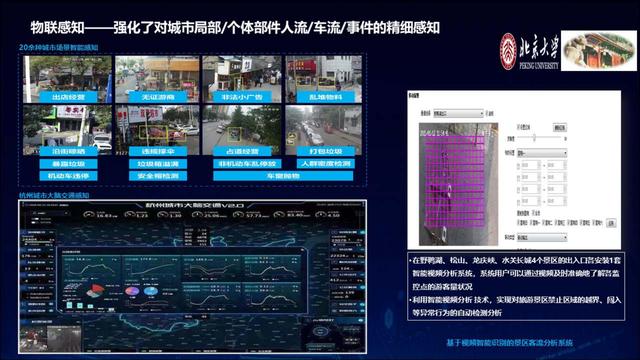Choose the 占道经营 label

click(242, 151)
